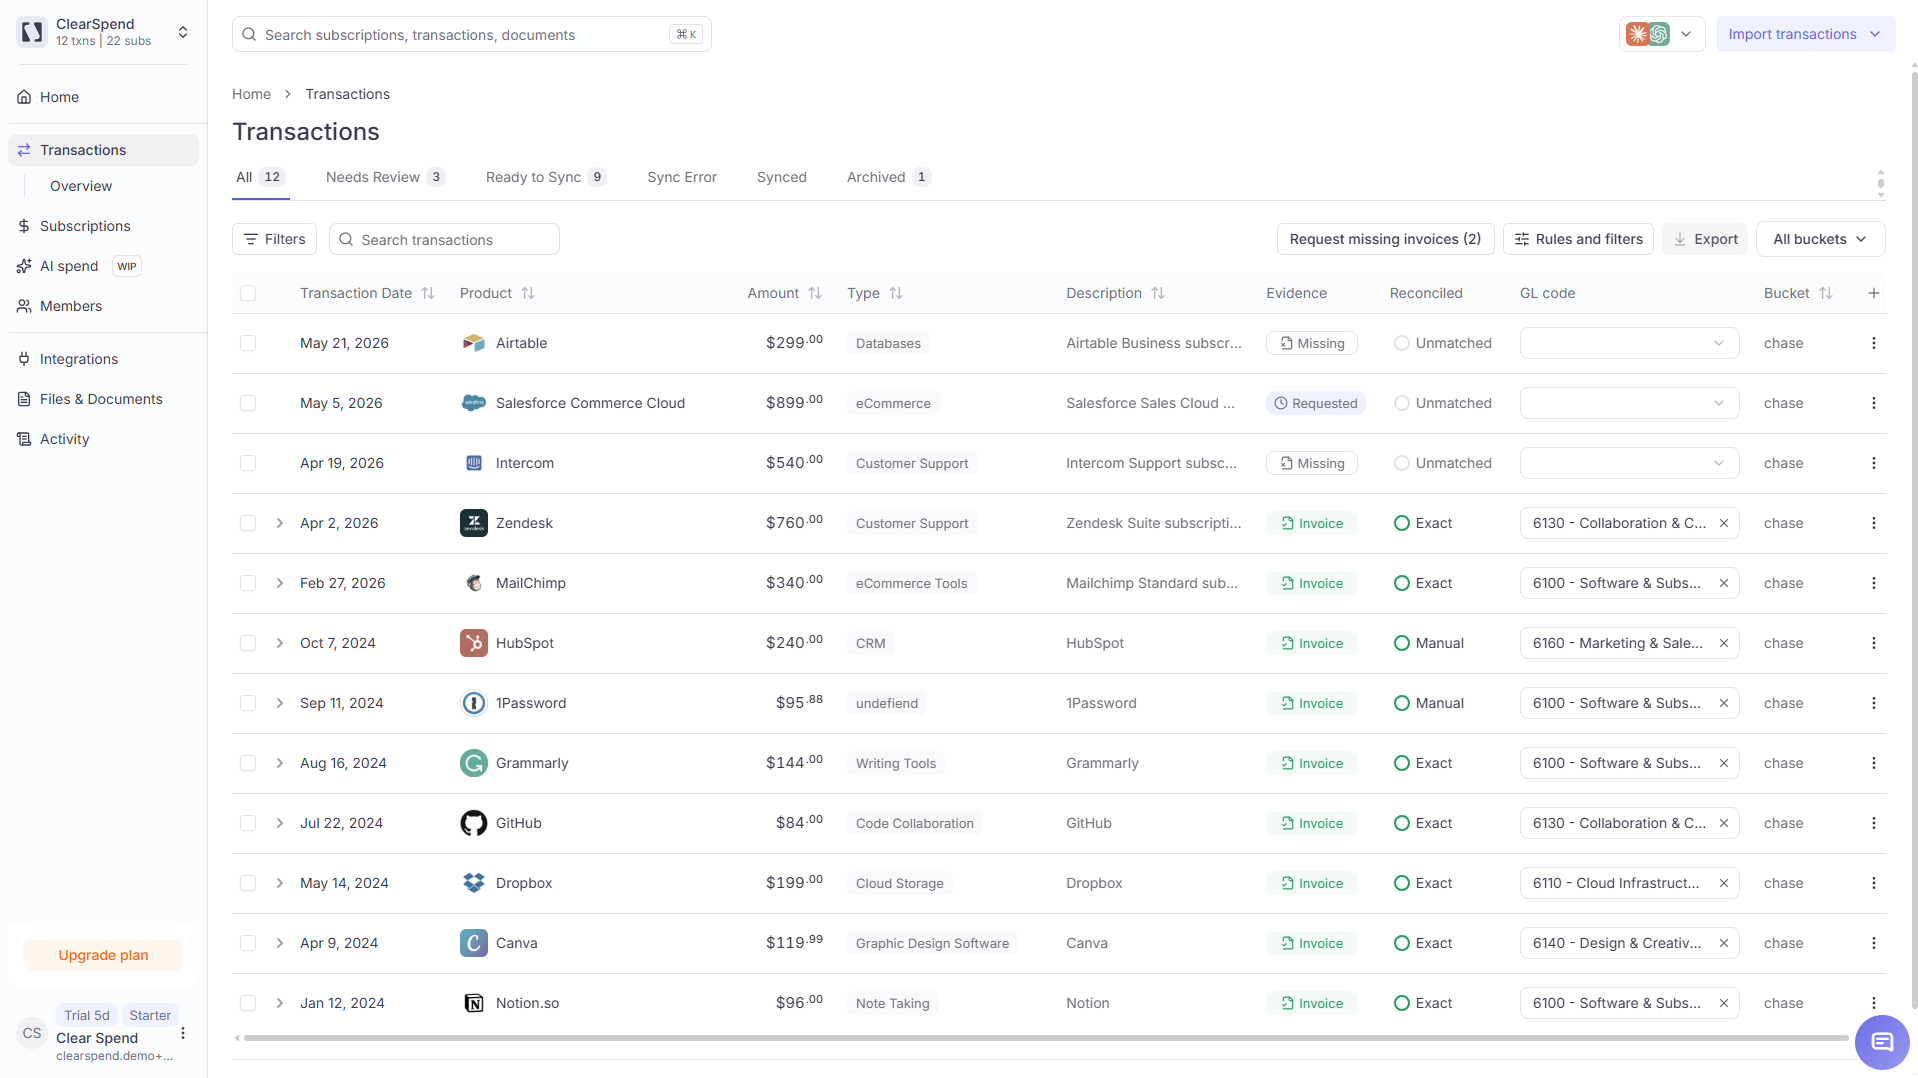The height and width of the screenshot is (1078, 1918).
Task: Open account options next to Clear Spend
Action: [x=183, y=1033]
